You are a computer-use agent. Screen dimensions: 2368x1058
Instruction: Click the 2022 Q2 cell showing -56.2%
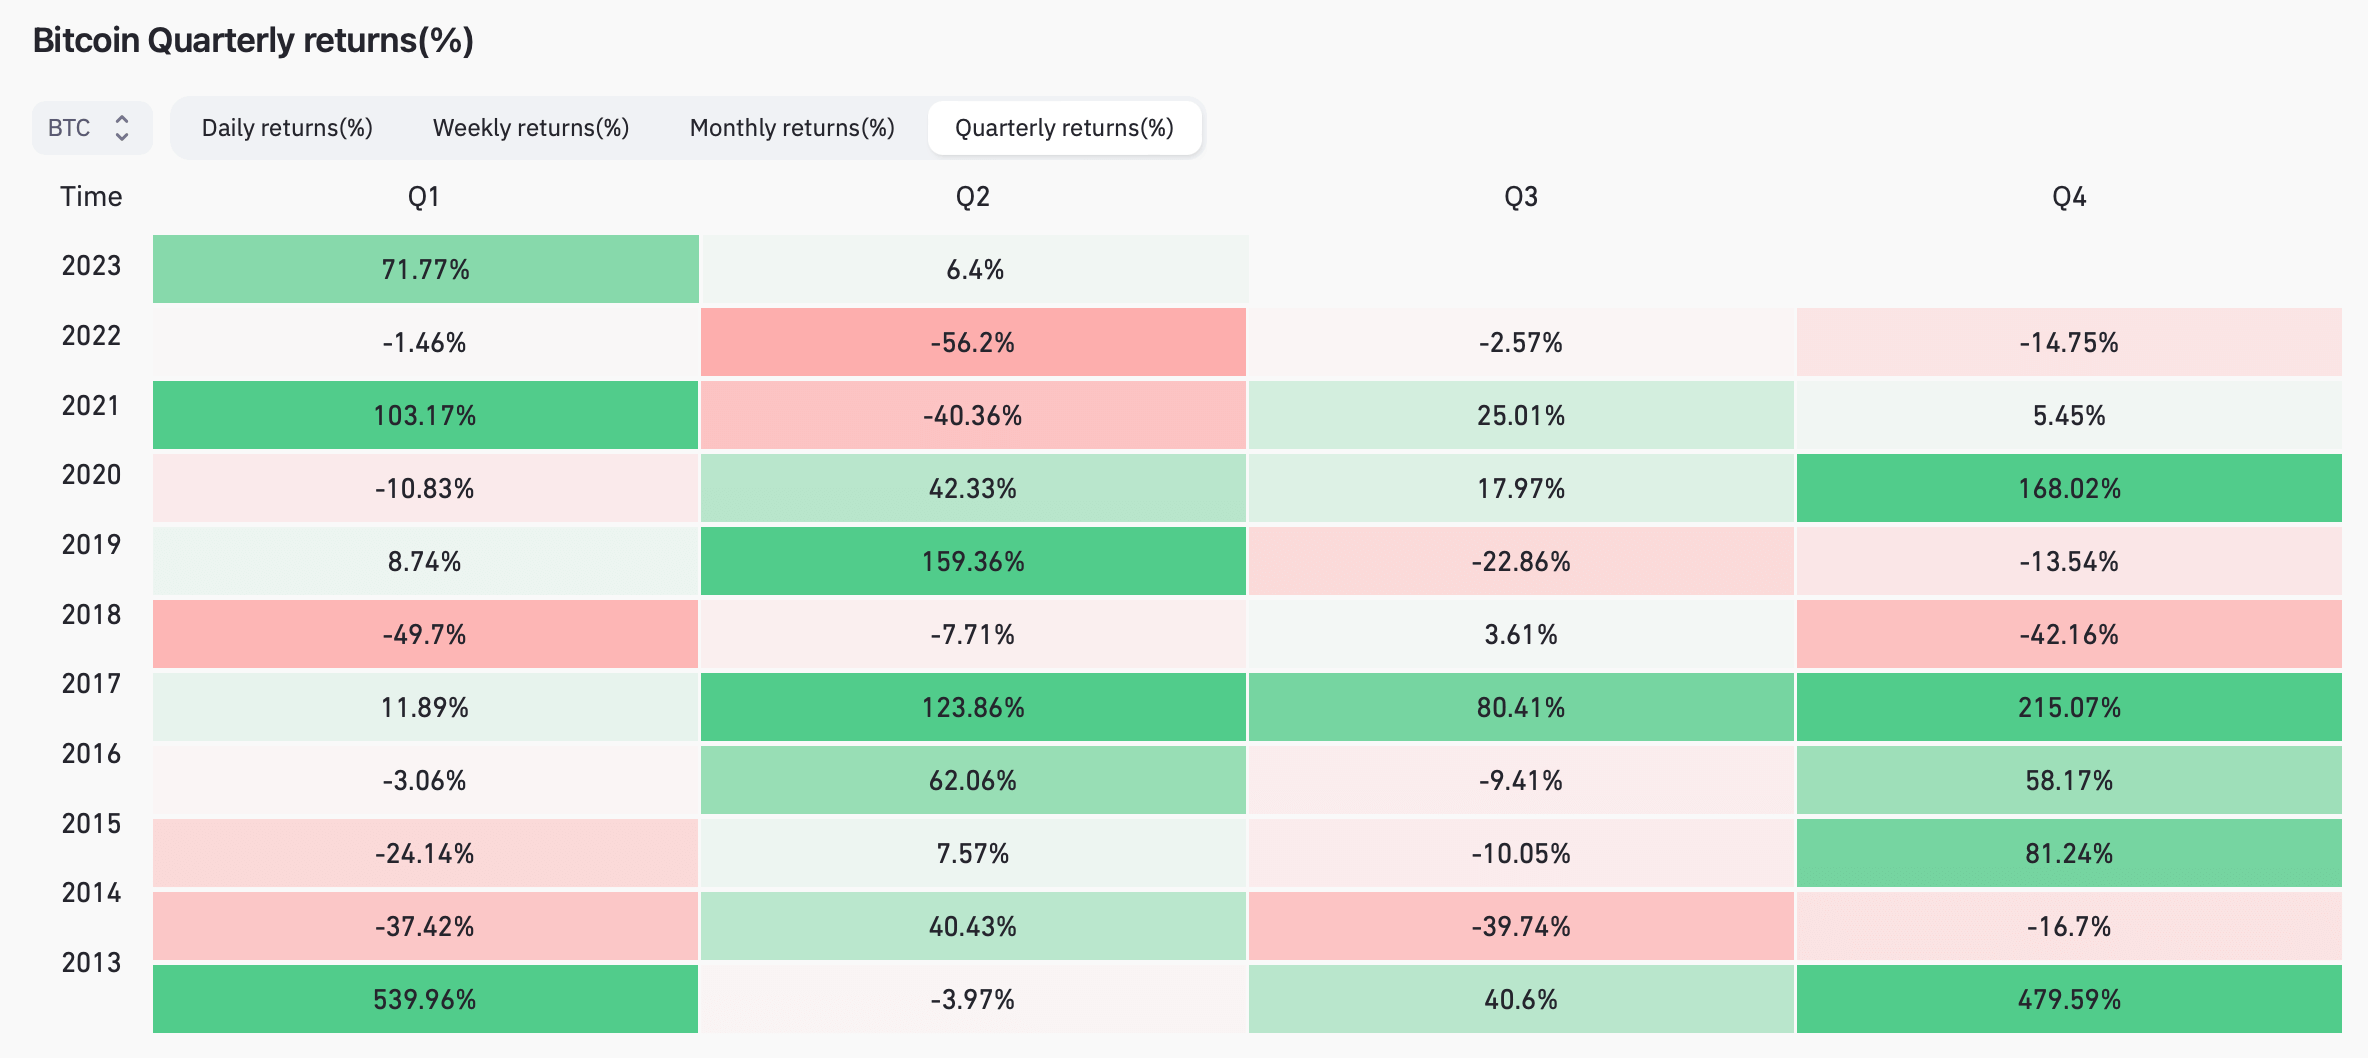pyautogui.click(x=973, y=342)
